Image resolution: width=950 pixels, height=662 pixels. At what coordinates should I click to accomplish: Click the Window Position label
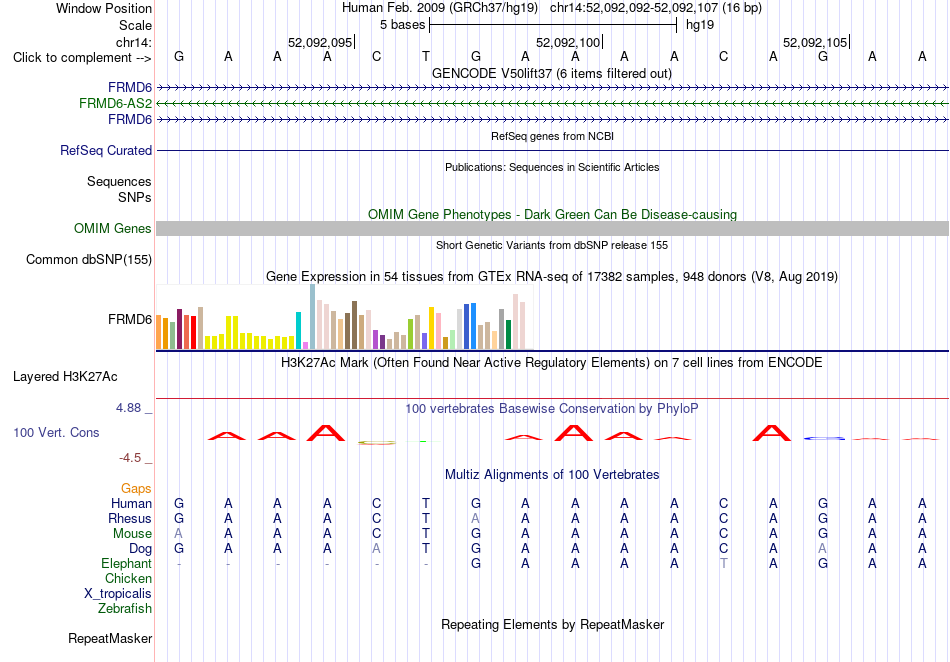(x=104, y=8)
